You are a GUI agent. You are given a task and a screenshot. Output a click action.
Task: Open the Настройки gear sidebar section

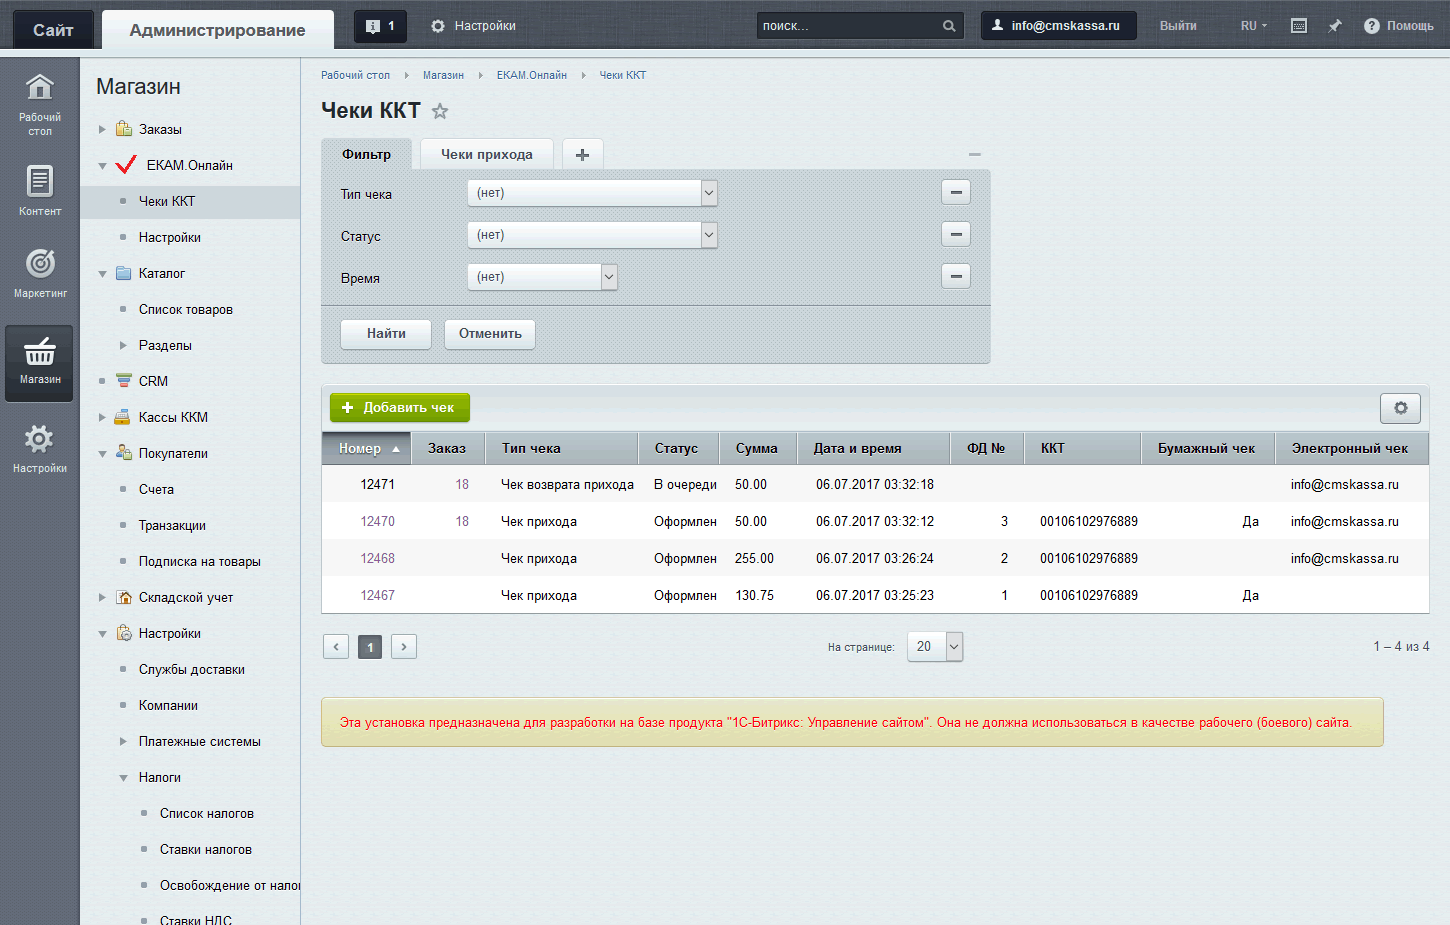(40, 448)
